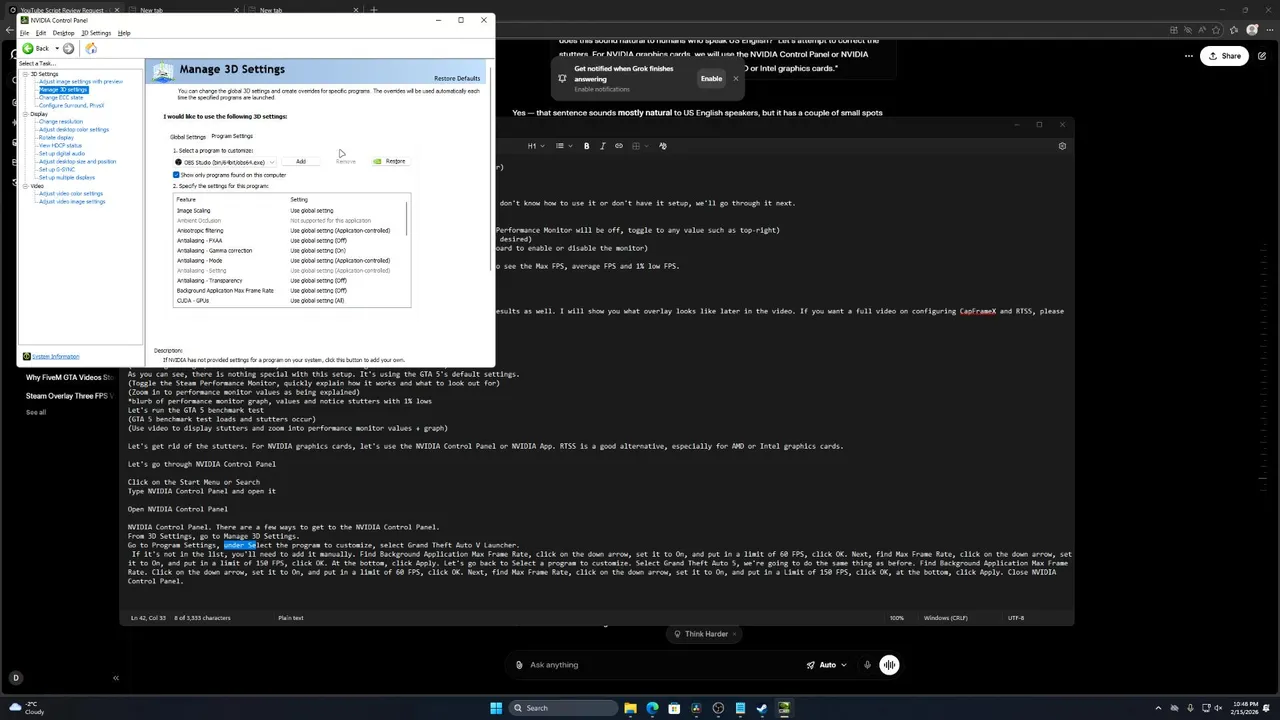Toggle Bold formatting in Notepad toolbar

(587, 146)
